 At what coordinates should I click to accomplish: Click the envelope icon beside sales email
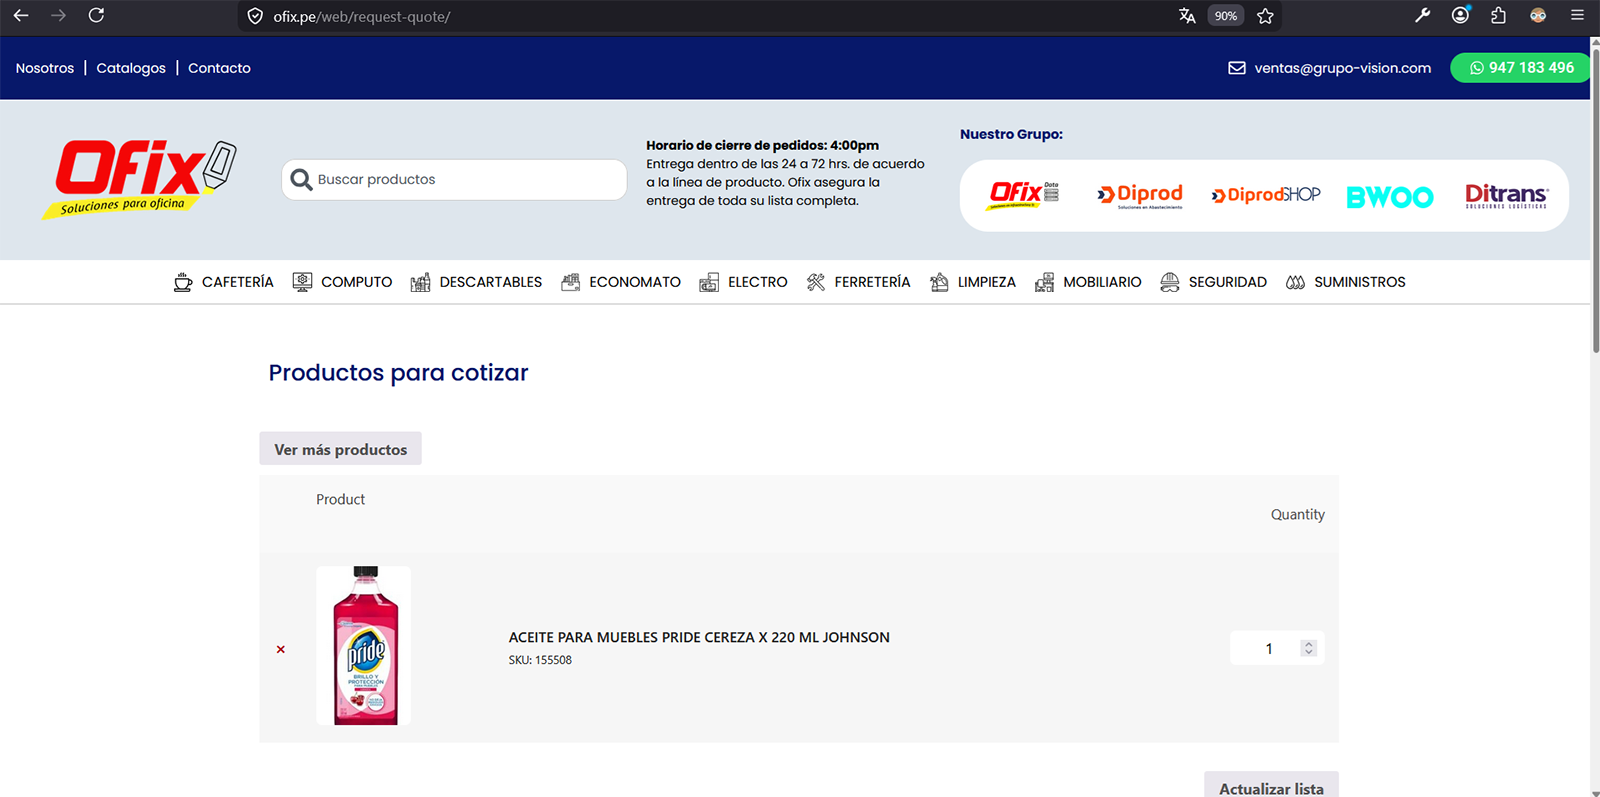1237,68
